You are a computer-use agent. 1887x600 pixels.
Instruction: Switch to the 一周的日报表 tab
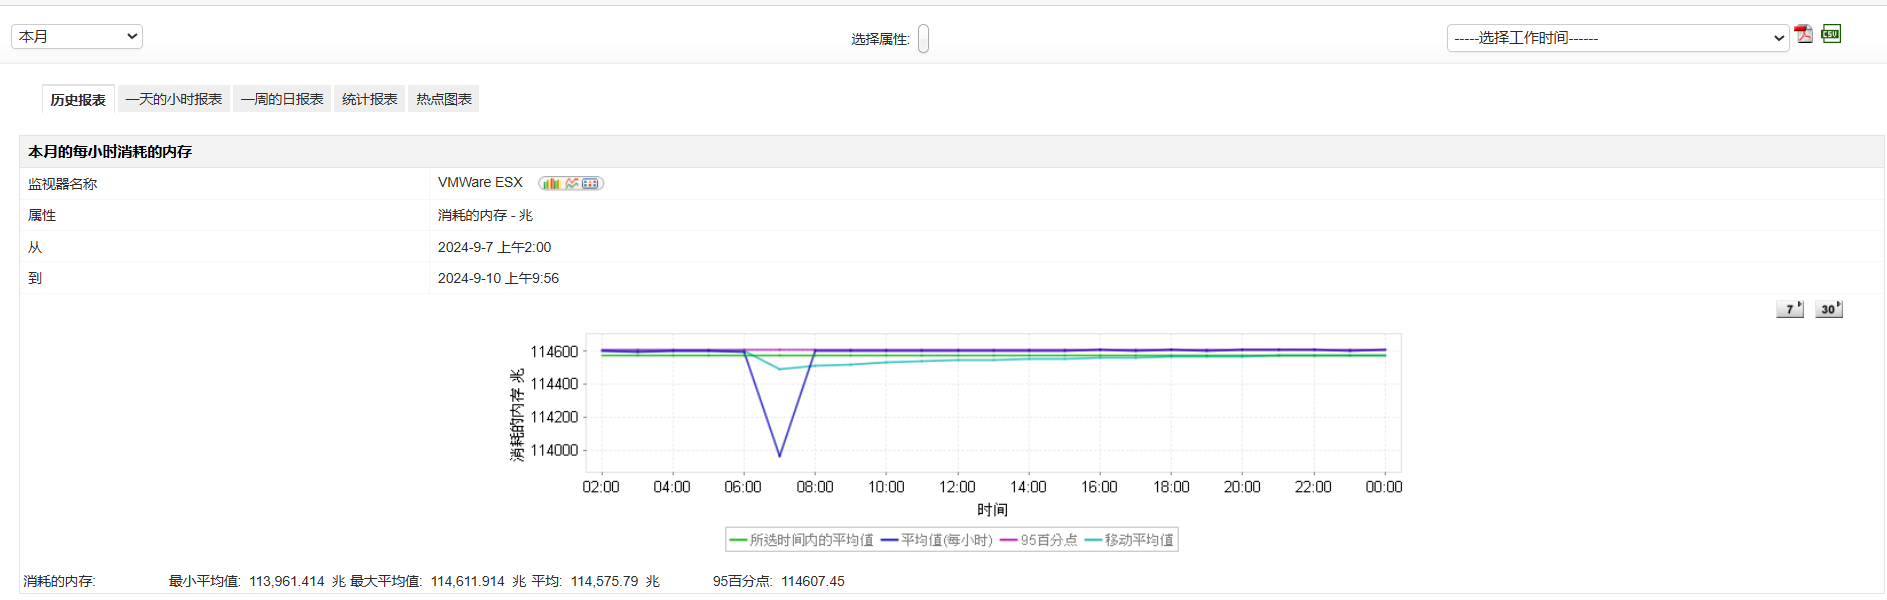point(282,99)
